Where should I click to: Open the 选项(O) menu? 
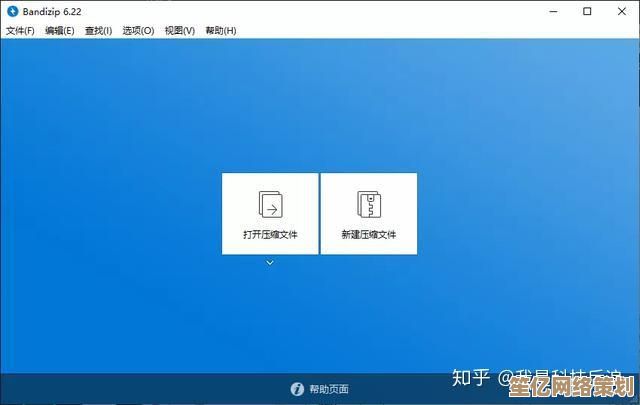pyautogui.click(x=138, y=31)
